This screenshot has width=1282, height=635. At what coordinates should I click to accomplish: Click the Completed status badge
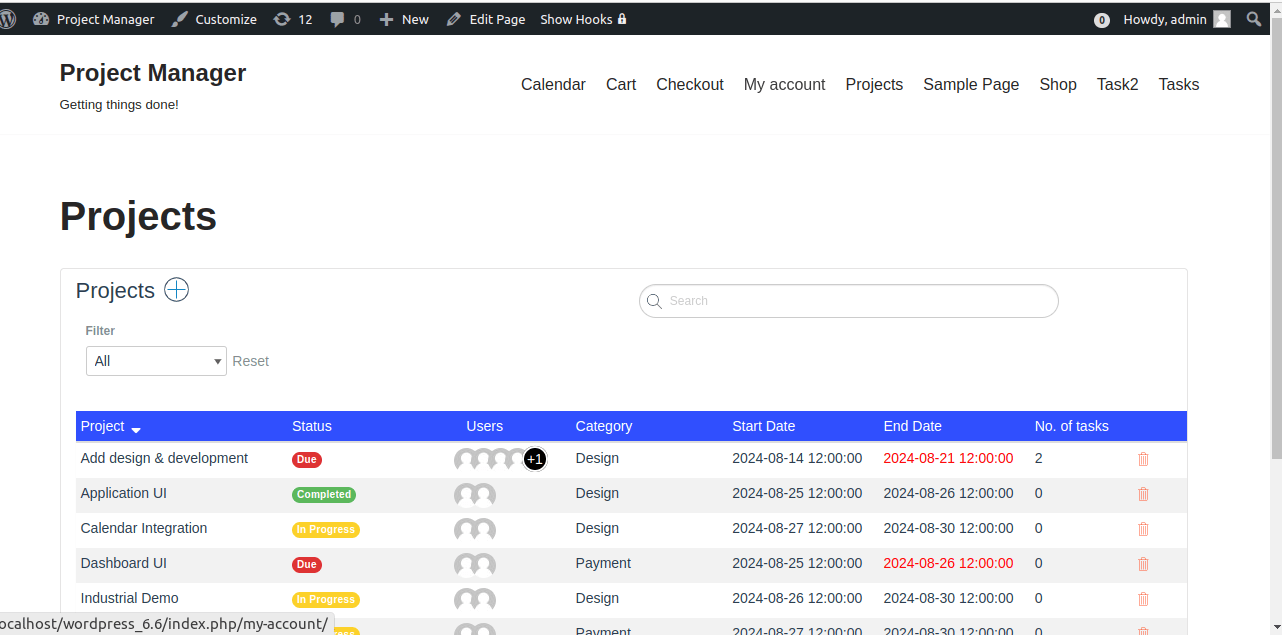[x=324, y=494]
